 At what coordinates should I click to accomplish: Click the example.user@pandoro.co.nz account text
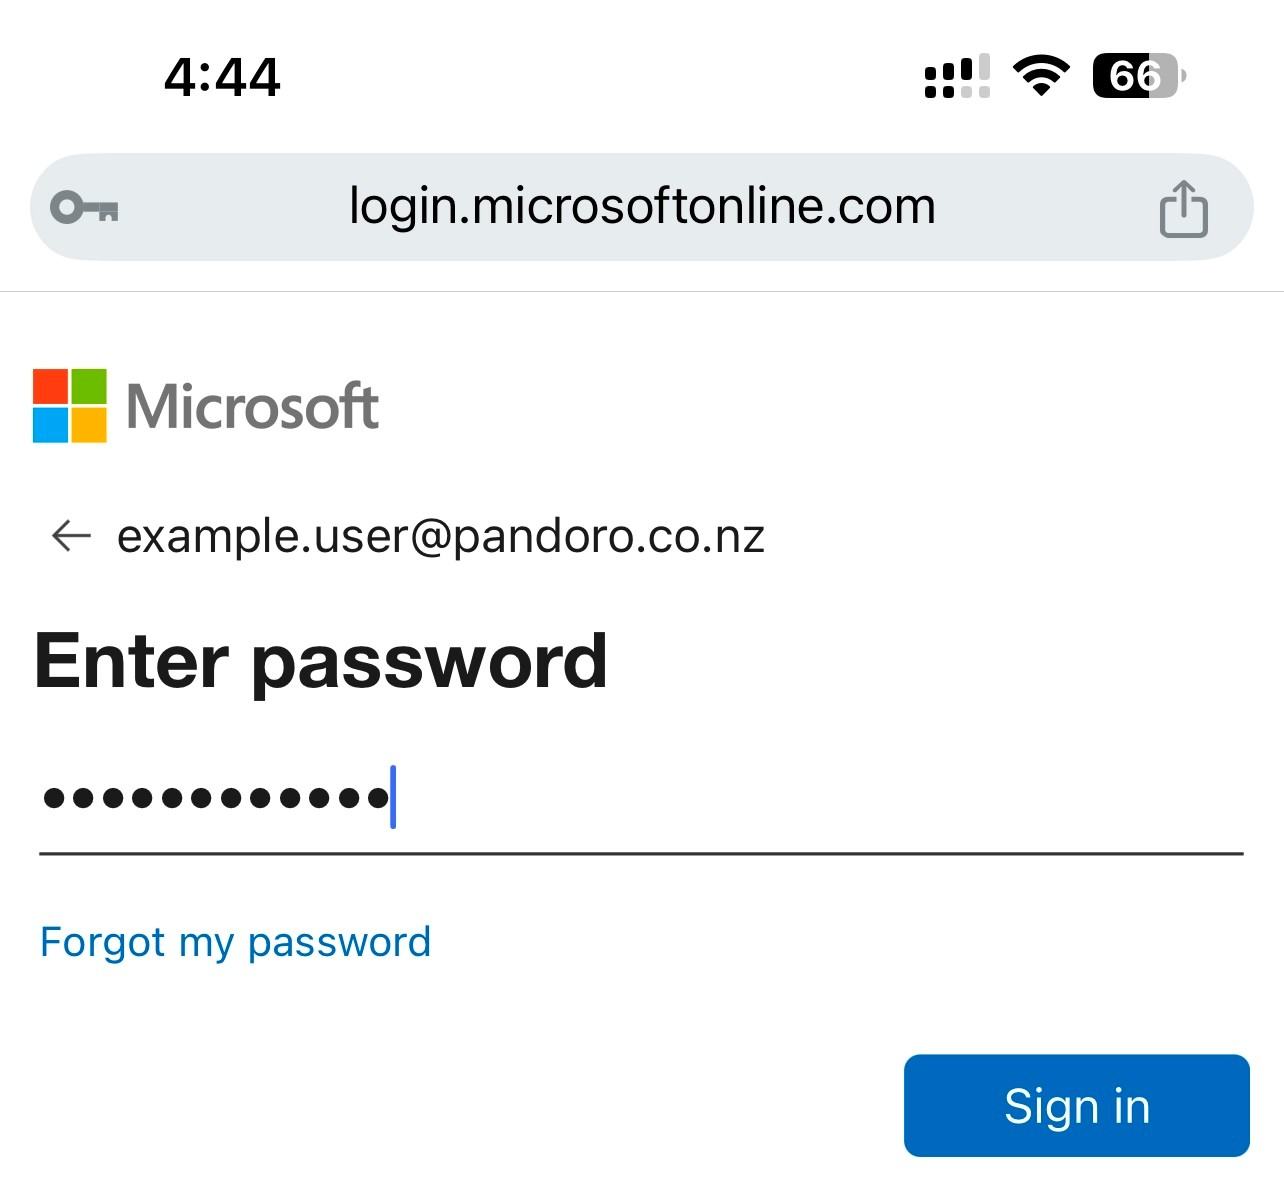pos(441,536)
